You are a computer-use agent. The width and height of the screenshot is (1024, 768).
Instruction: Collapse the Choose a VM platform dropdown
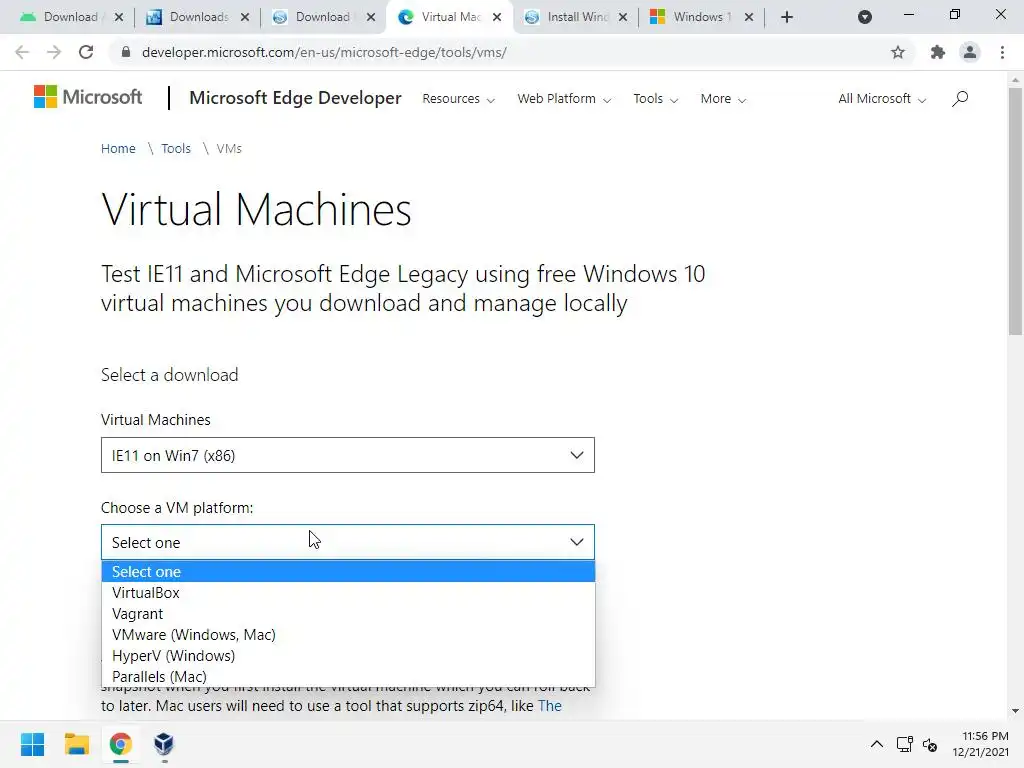coord(347,542)
